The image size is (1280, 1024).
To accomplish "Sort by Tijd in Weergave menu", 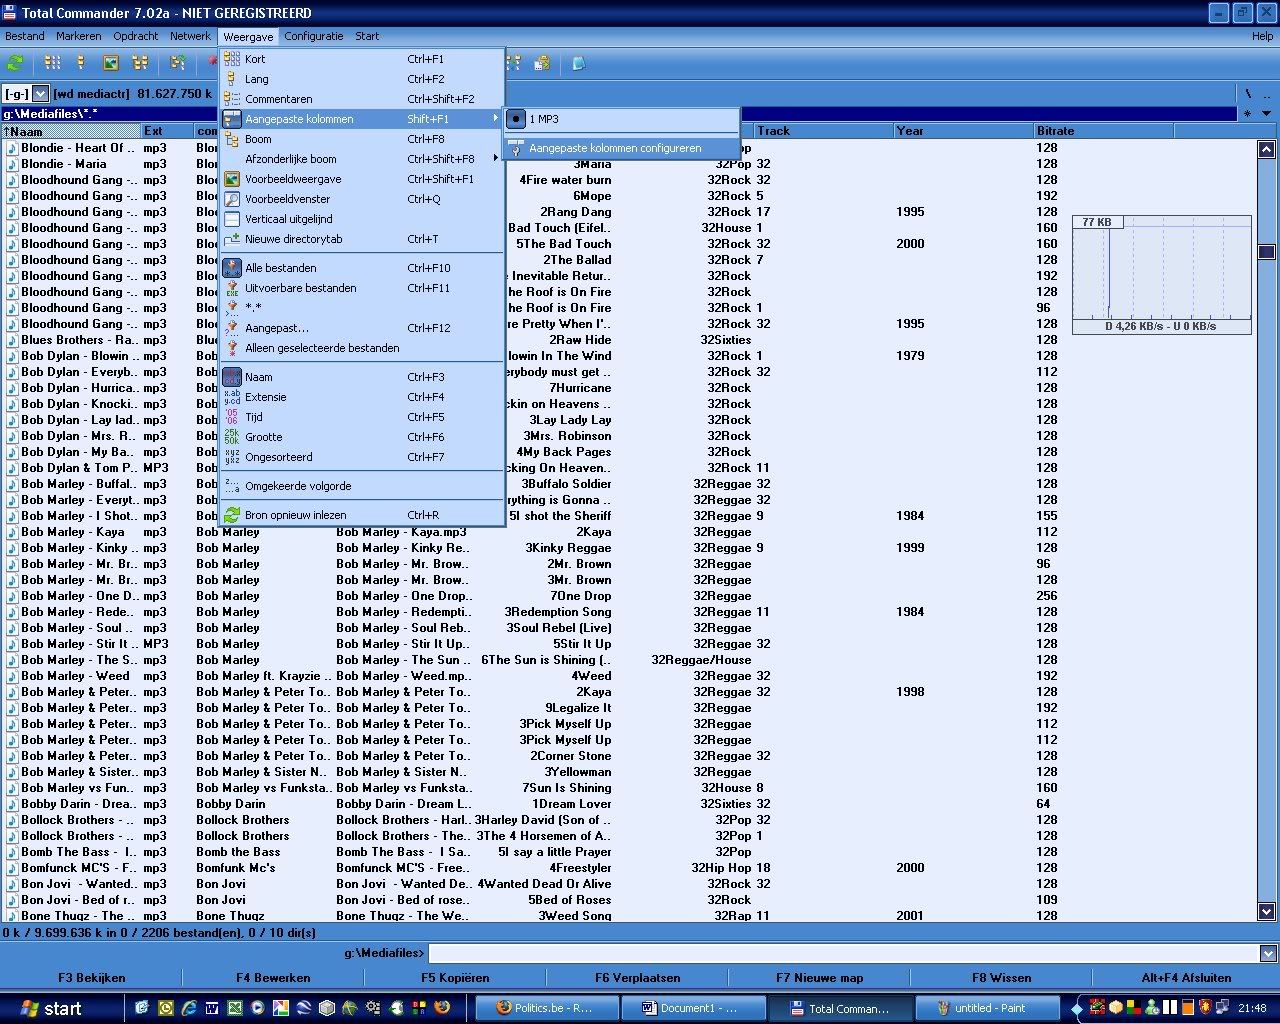I will [362, 417].
